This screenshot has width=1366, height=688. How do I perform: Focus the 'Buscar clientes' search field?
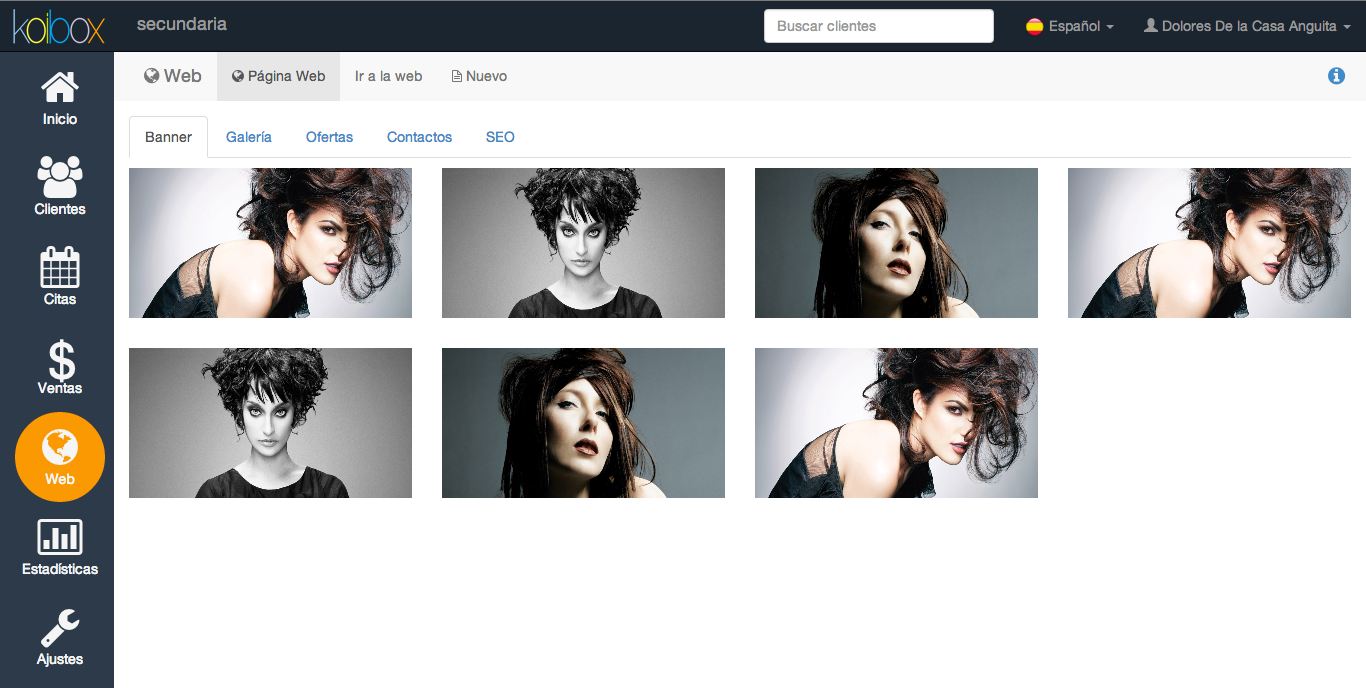tap(879, 26)
